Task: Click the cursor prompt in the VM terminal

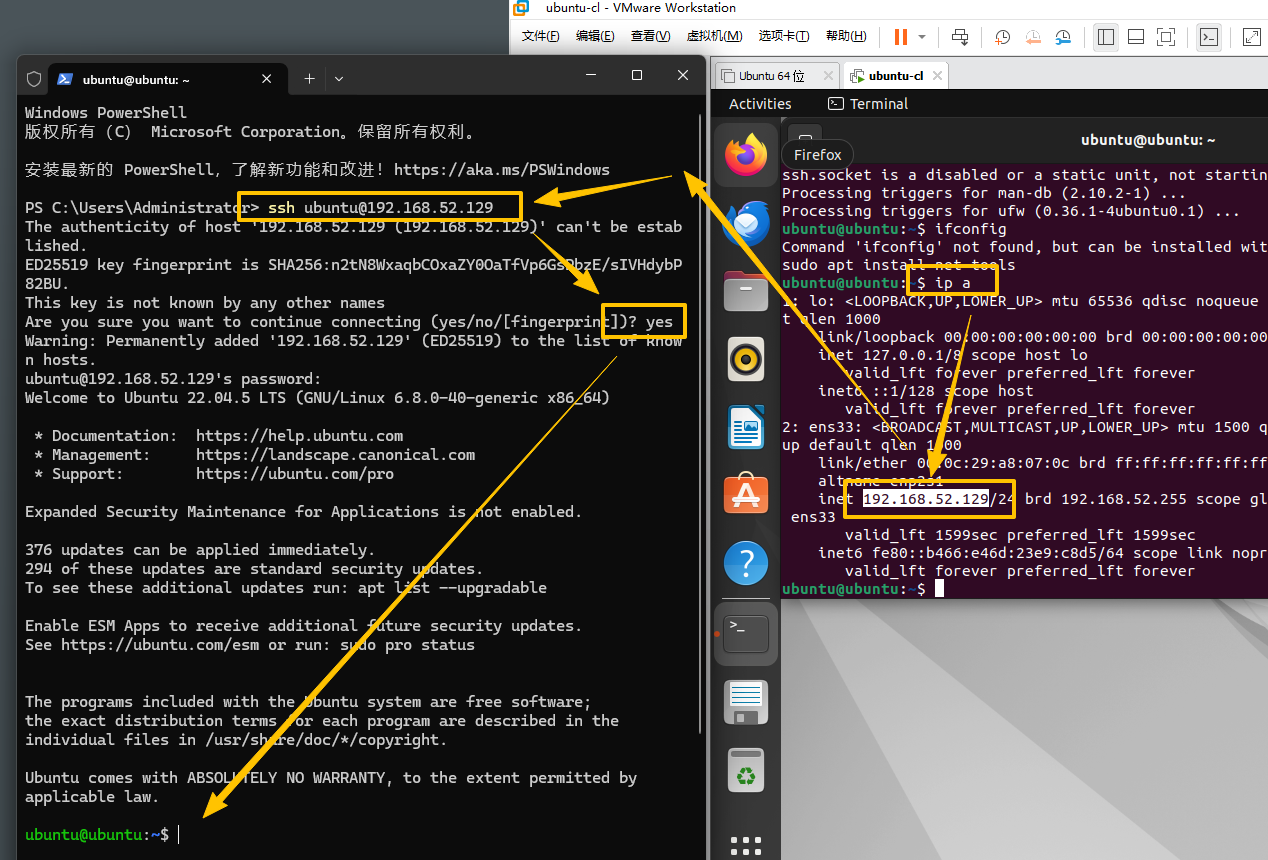Action: pos(939,589)
